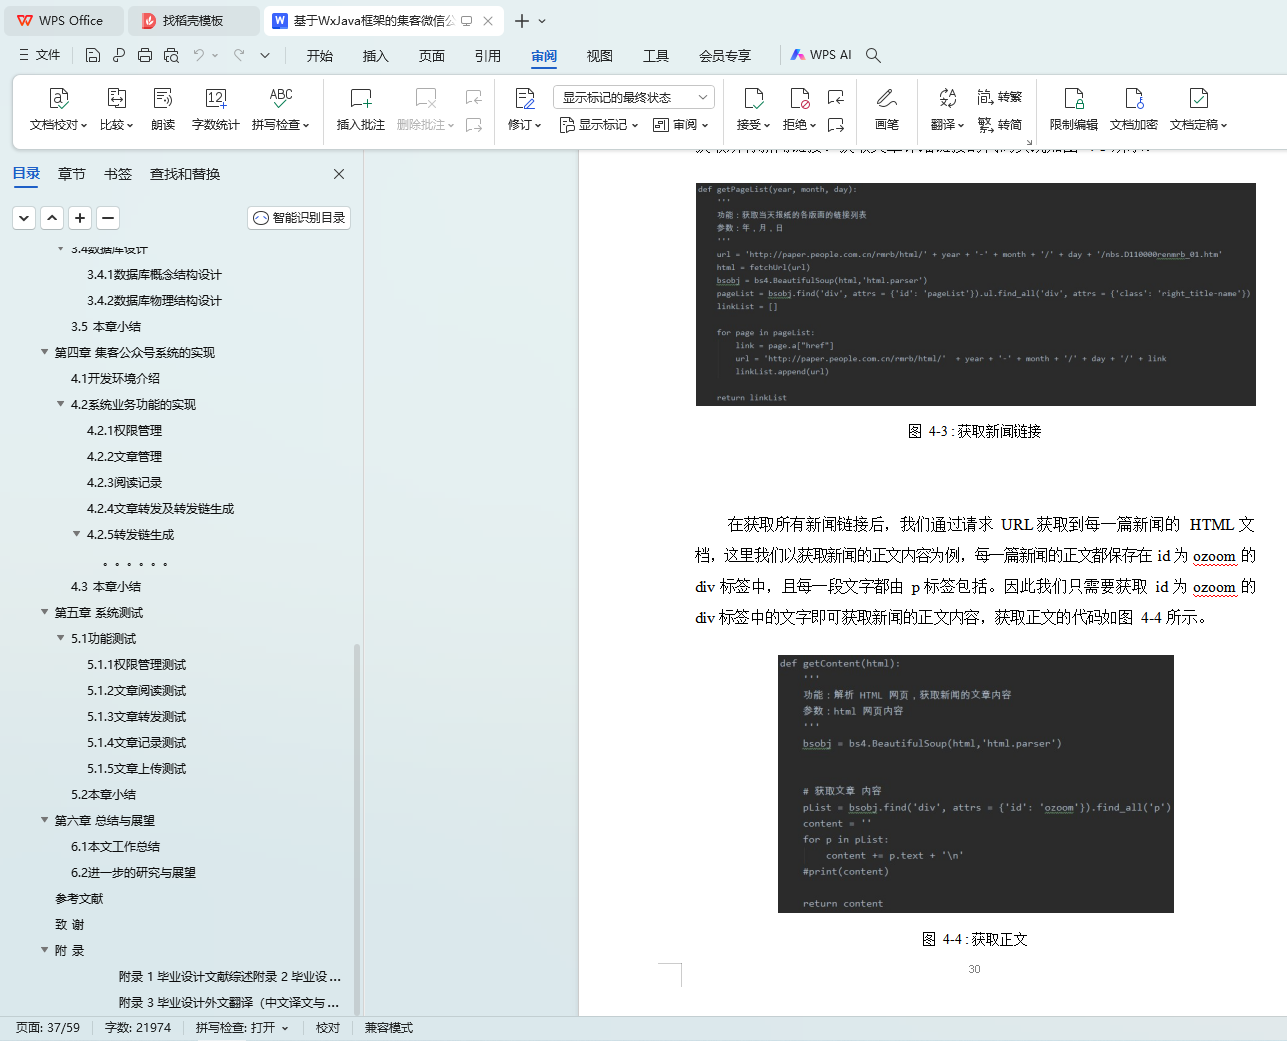The width and height of the screenshot is (1287, 1041).
Task: Switch to the 插入 ribbon tab
Action: point(376,55)
